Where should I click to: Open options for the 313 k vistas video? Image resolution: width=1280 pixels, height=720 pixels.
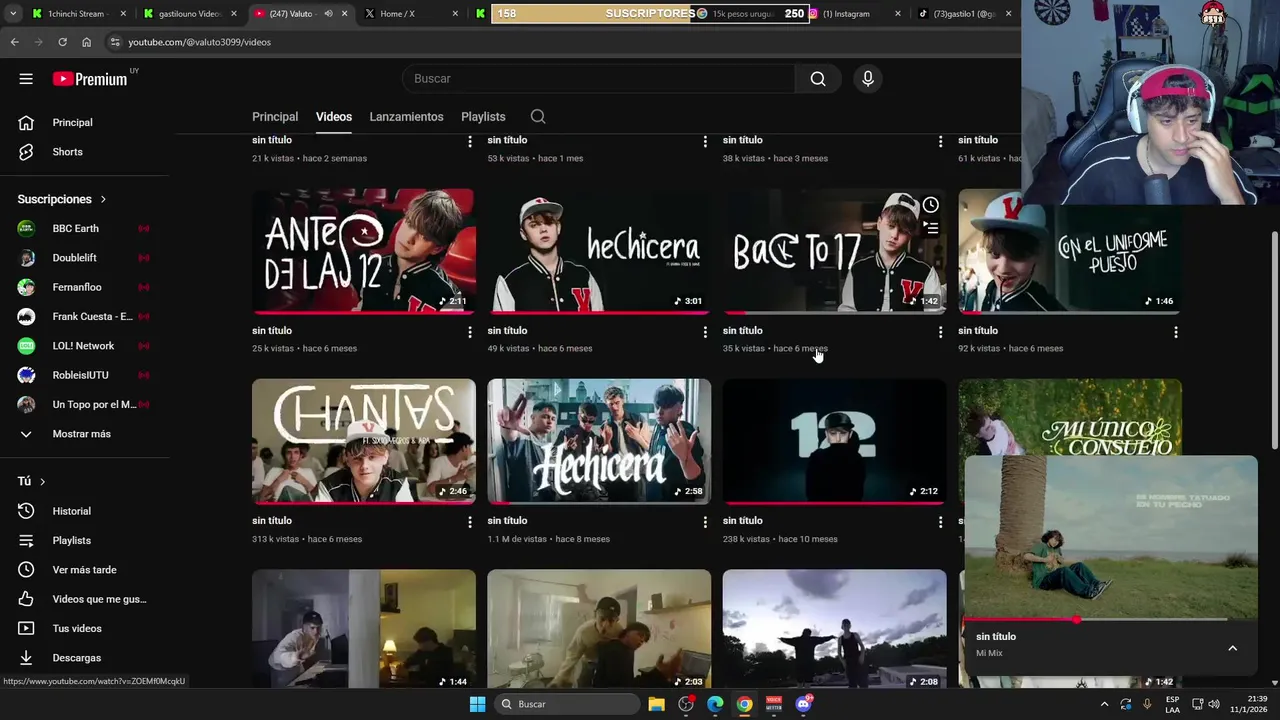[470, 522]
